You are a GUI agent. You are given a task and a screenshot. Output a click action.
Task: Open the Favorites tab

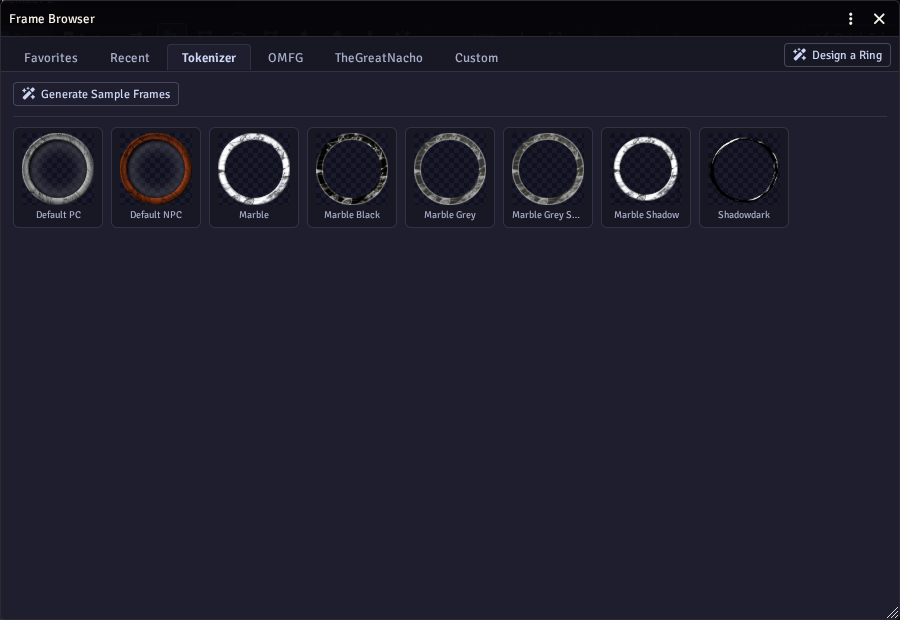click(51, 57)
